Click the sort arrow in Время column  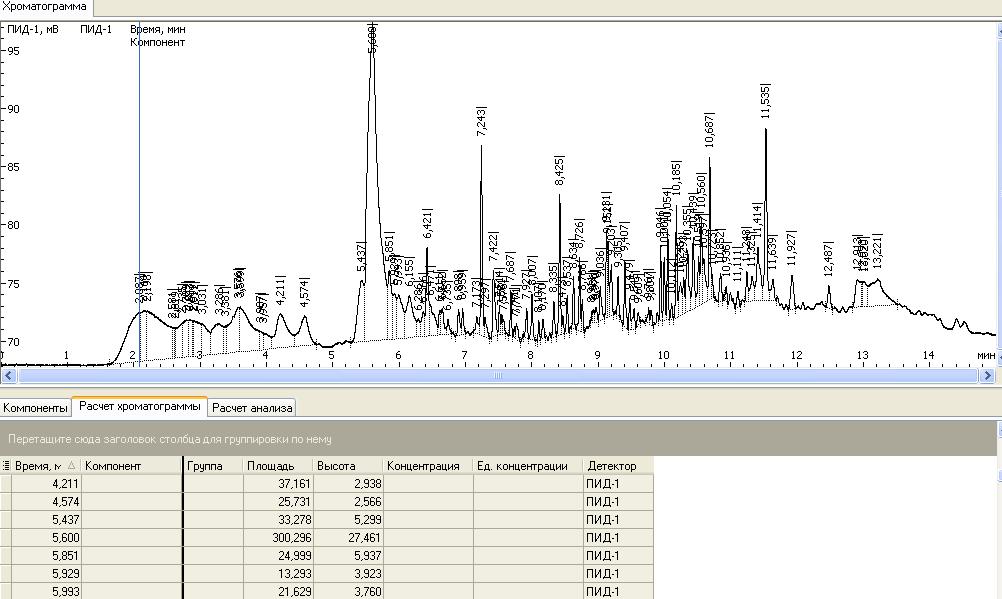pos(71,466)
